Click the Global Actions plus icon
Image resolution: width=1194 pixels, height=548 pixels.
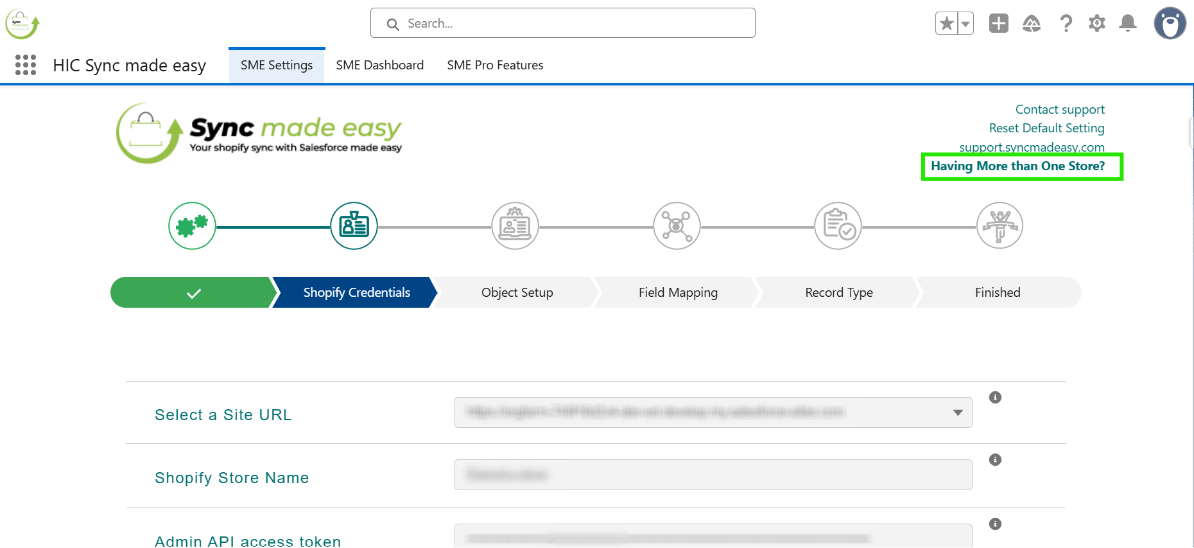(x=999, y=24)
